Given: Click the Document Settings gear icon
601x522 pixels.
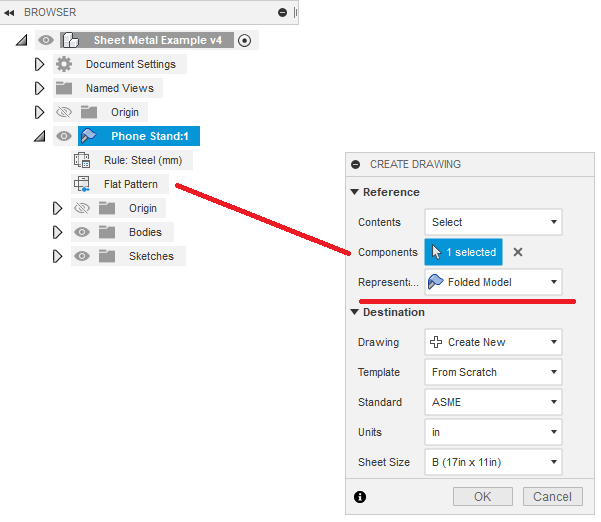Looking at the screenshot, I should [64, 64].
